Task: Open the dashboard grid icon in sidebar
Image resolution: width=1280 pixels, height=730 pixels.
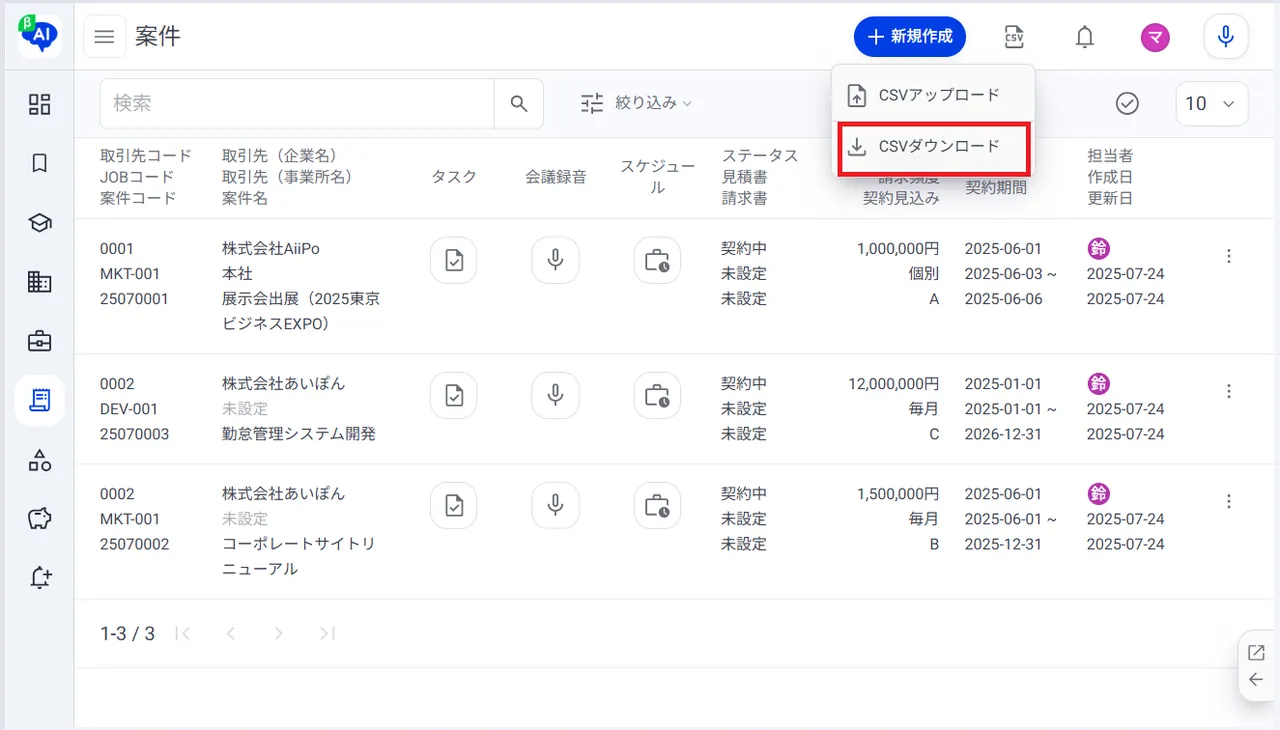Action: 40,104
